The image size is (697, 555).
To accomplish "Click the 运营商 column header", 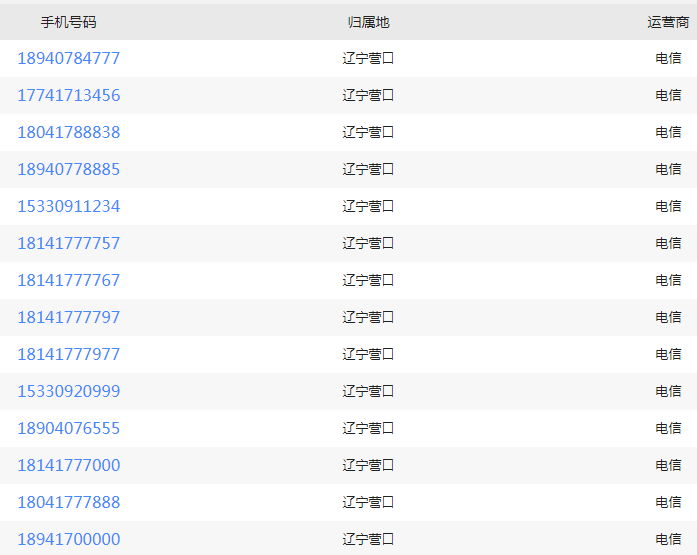I will tap(668, 22).
